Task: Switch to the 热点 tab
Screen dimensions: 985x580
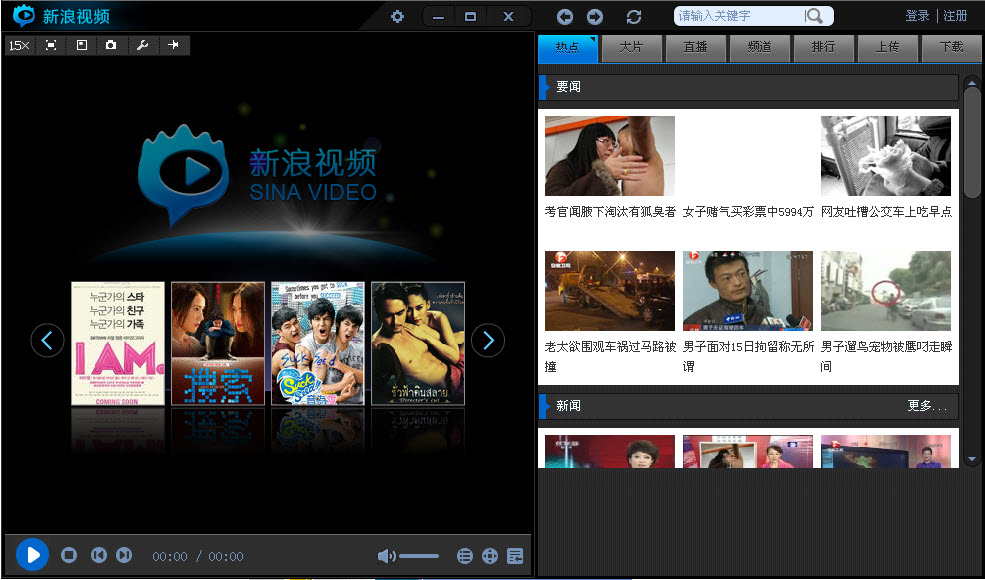Action: pyautogui.click(x=568, y=48)
